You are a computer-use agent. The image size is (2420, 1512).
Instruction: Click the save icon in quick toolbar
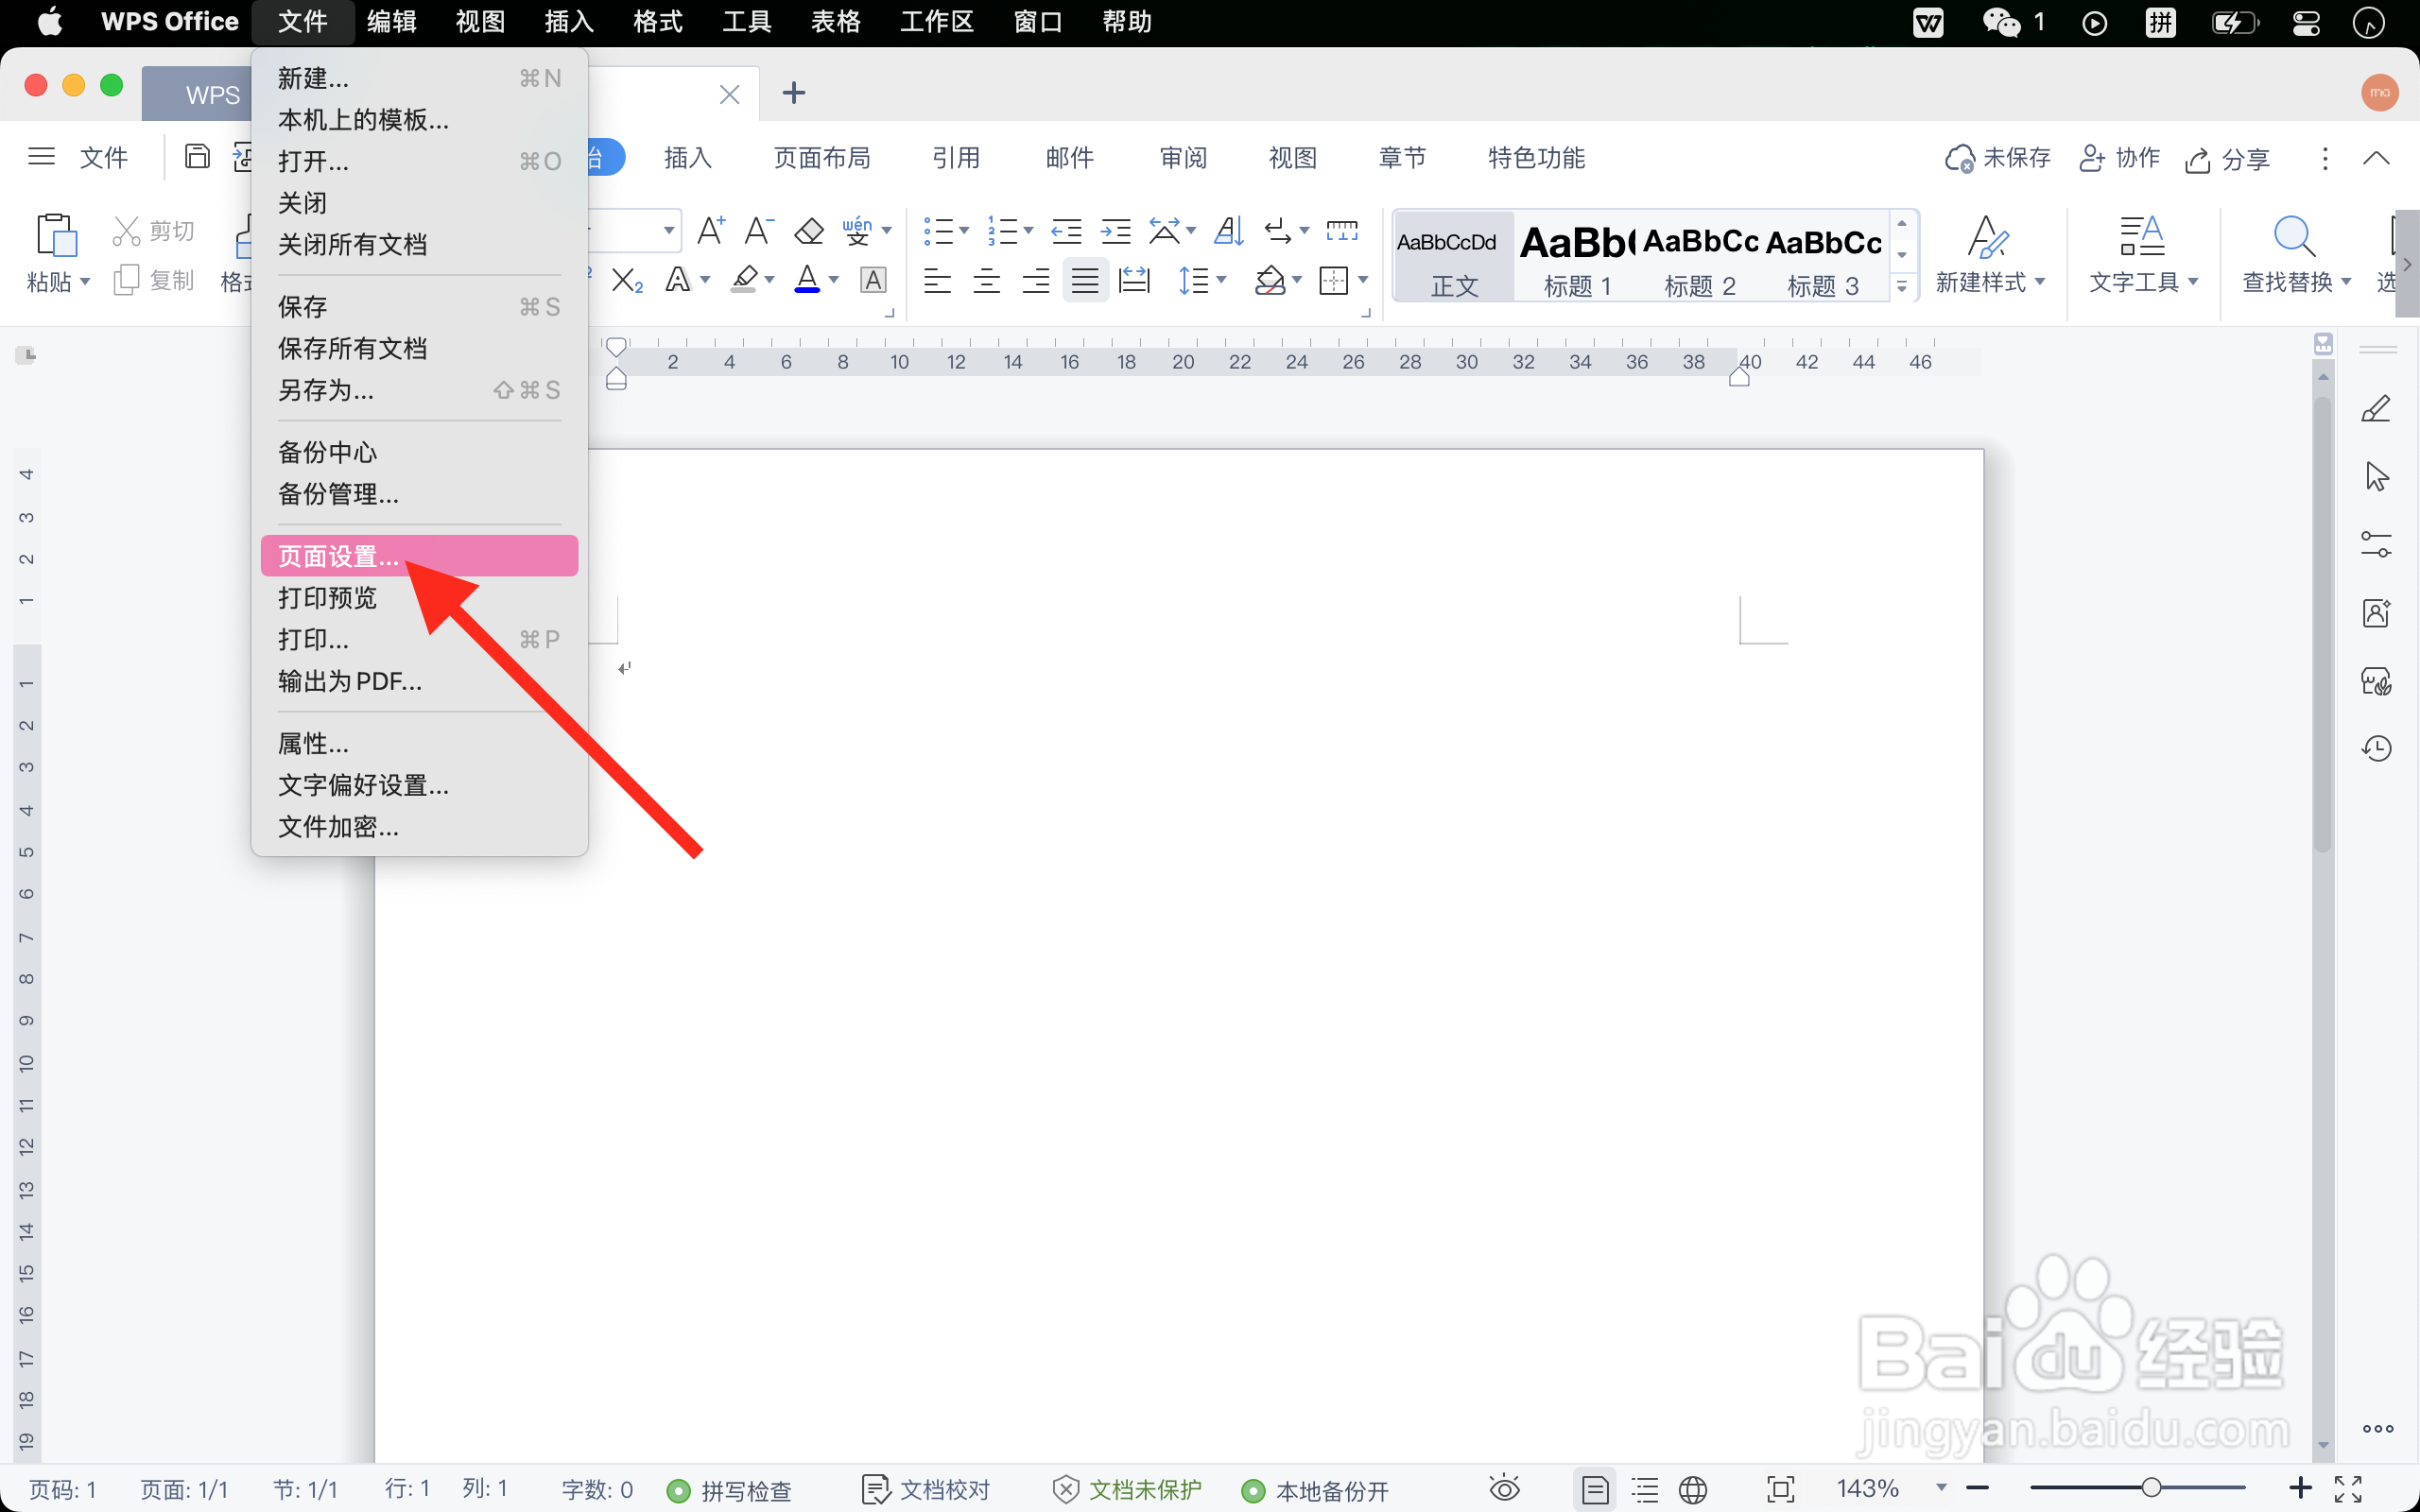pyautogui.click(x=197, y=157)
